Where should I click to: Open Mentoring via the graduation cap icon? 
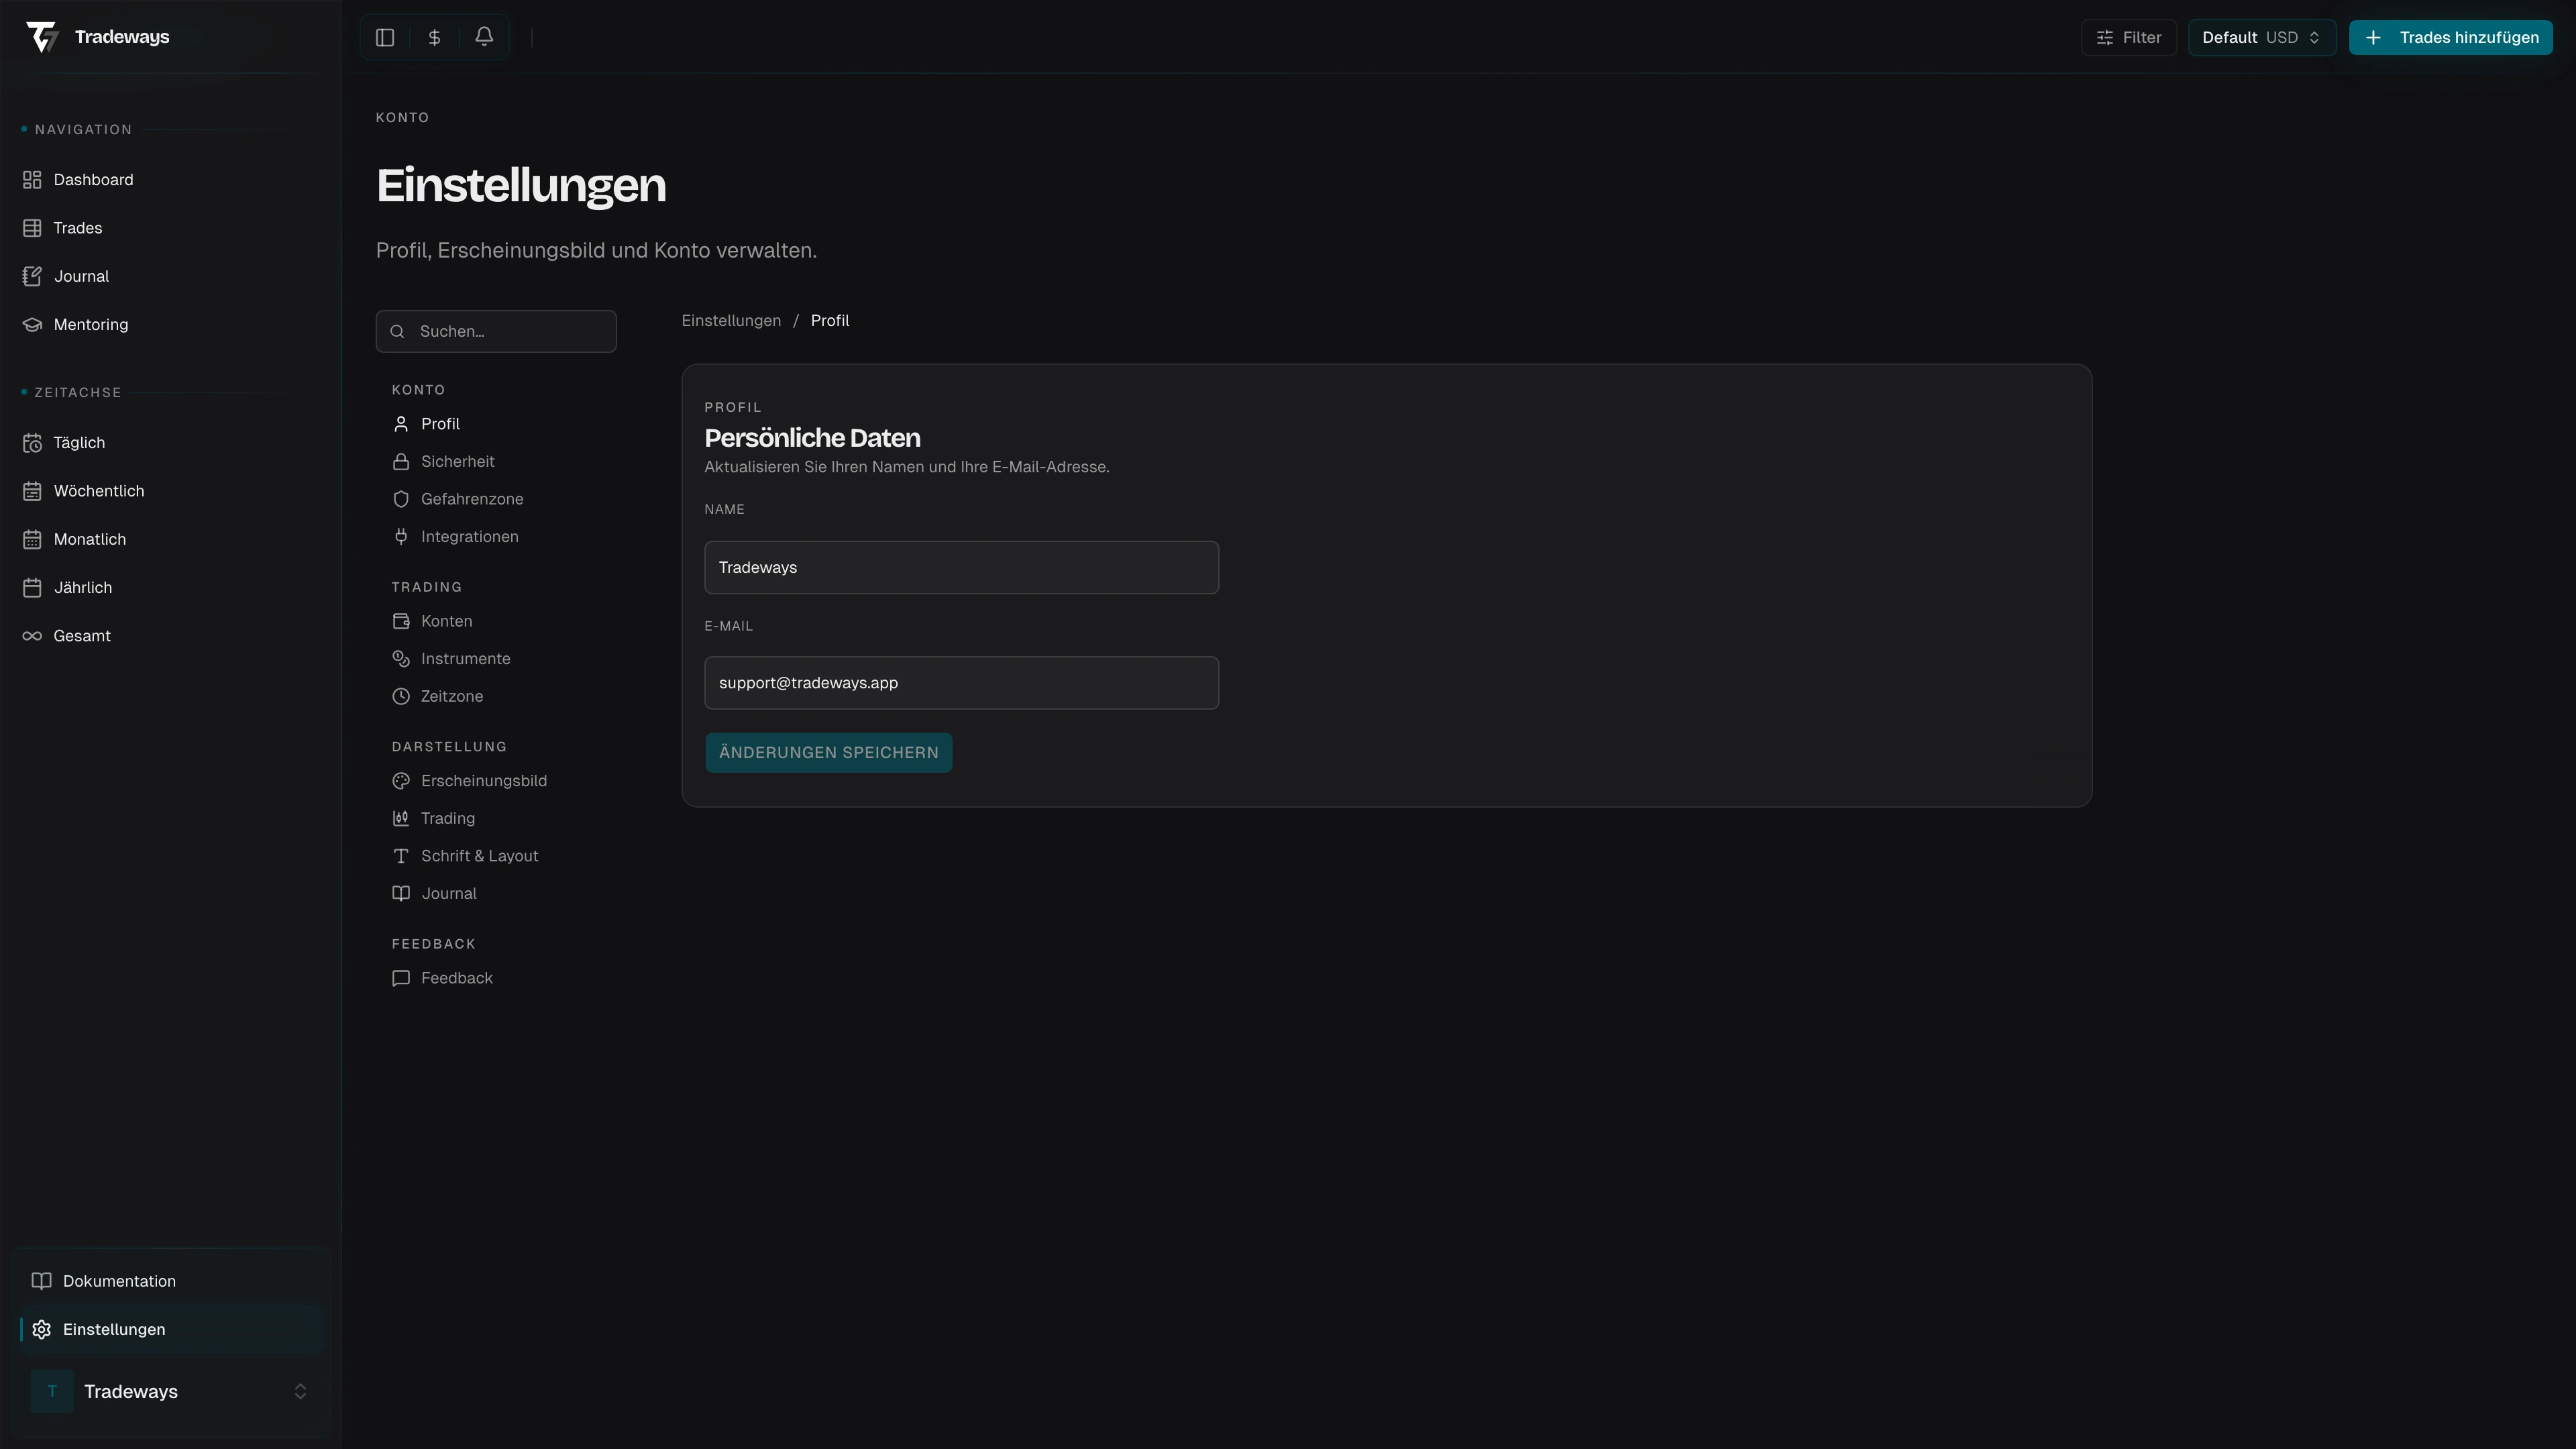point(33,324)
